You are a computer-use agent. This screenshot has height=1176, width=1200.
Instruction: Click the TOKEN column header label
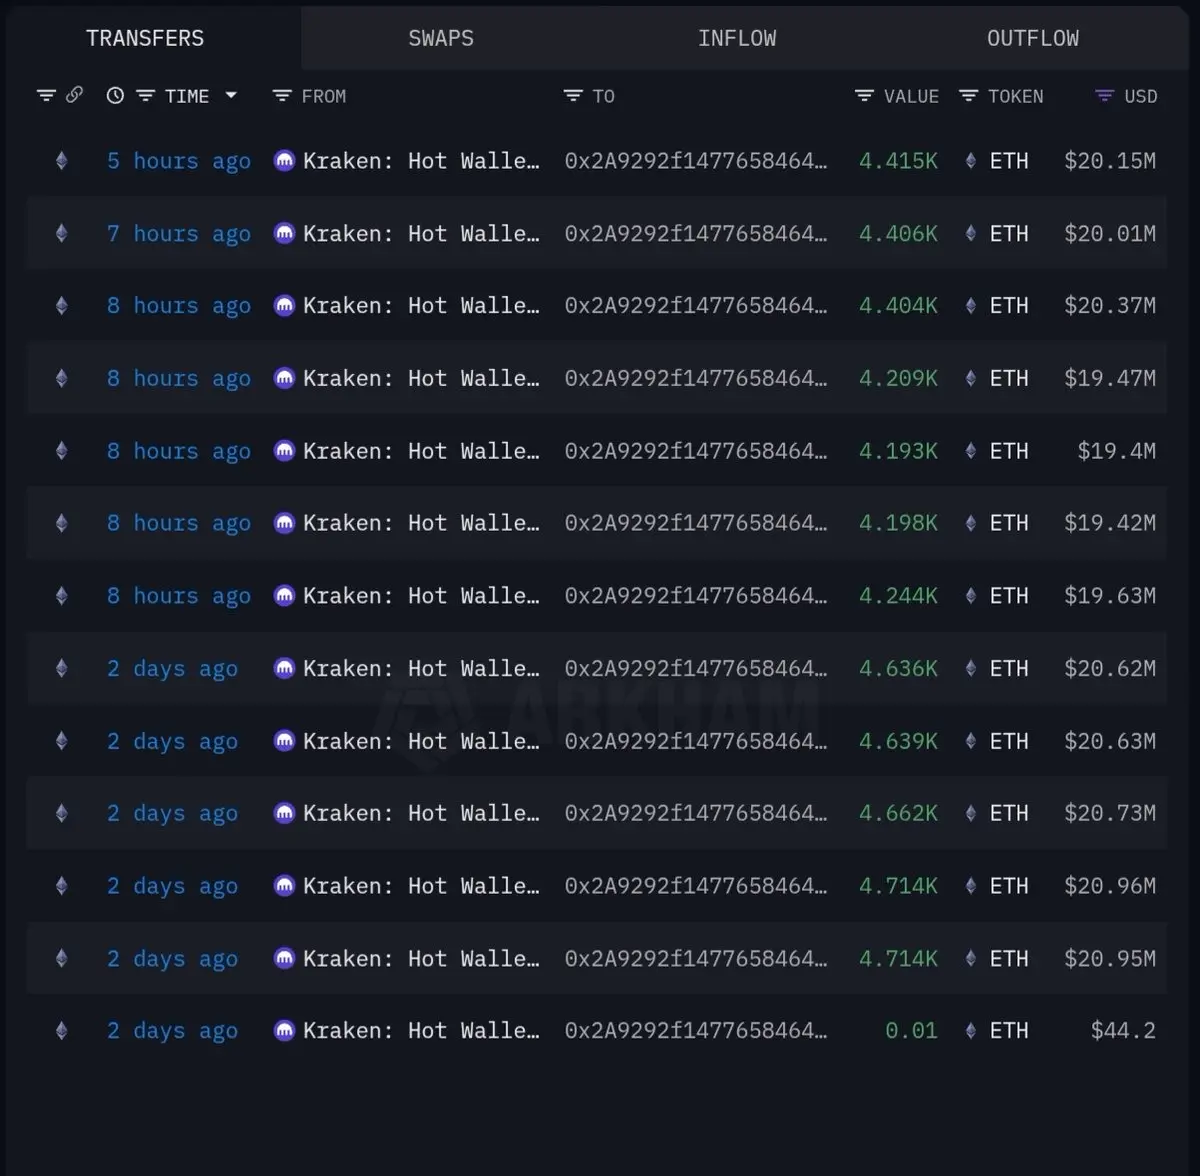coord(1015,96)
